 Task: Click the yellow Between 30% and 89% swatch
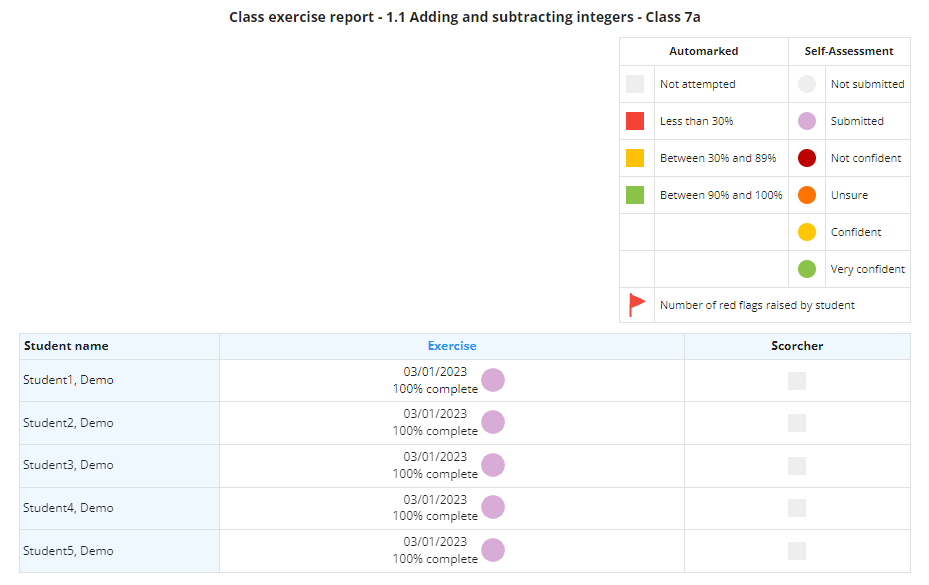[x=635, y=158]
